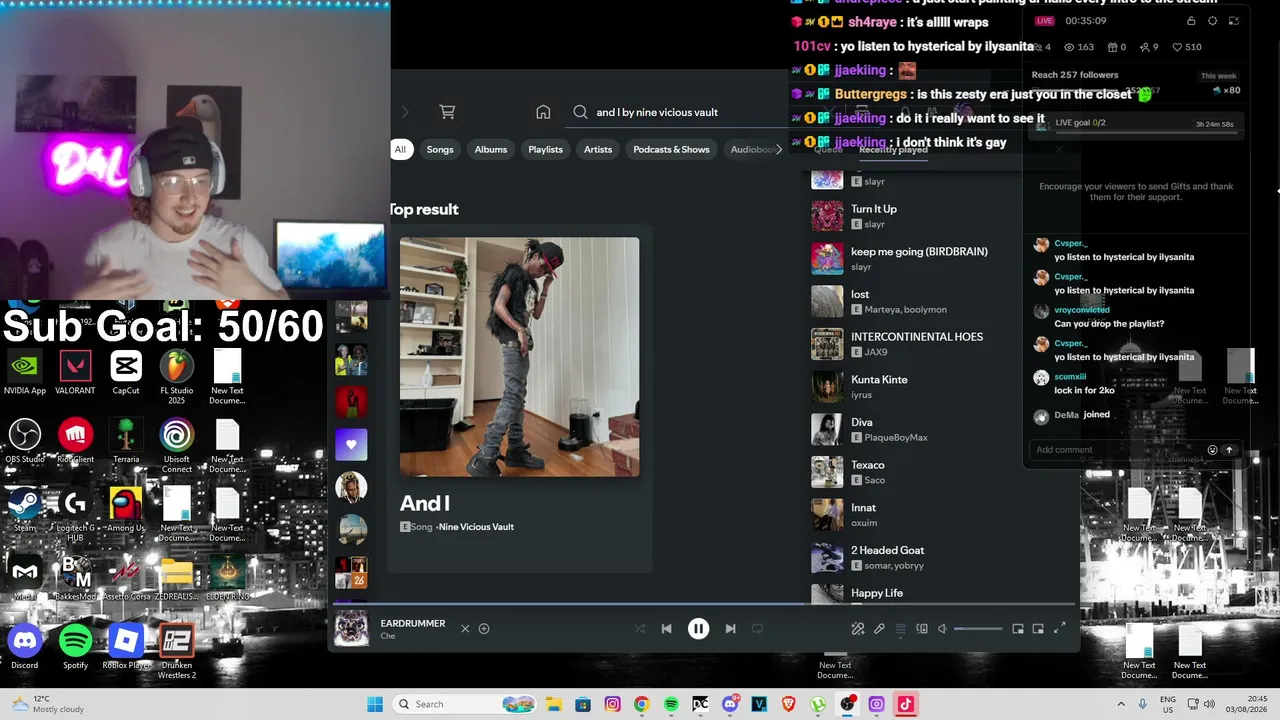Click the Spotify volume slider
This screenshot has width=1280, height=720.
978,629
